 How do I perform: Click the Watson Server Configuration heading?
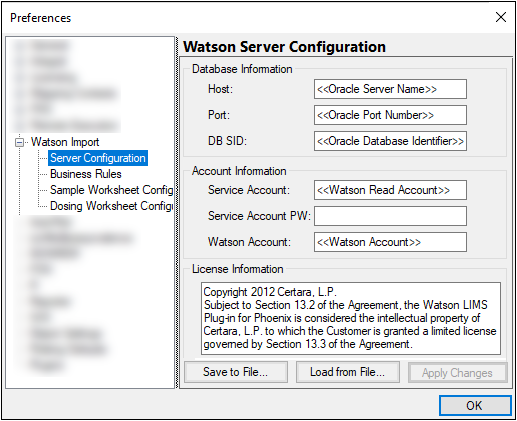coord(284,47)
